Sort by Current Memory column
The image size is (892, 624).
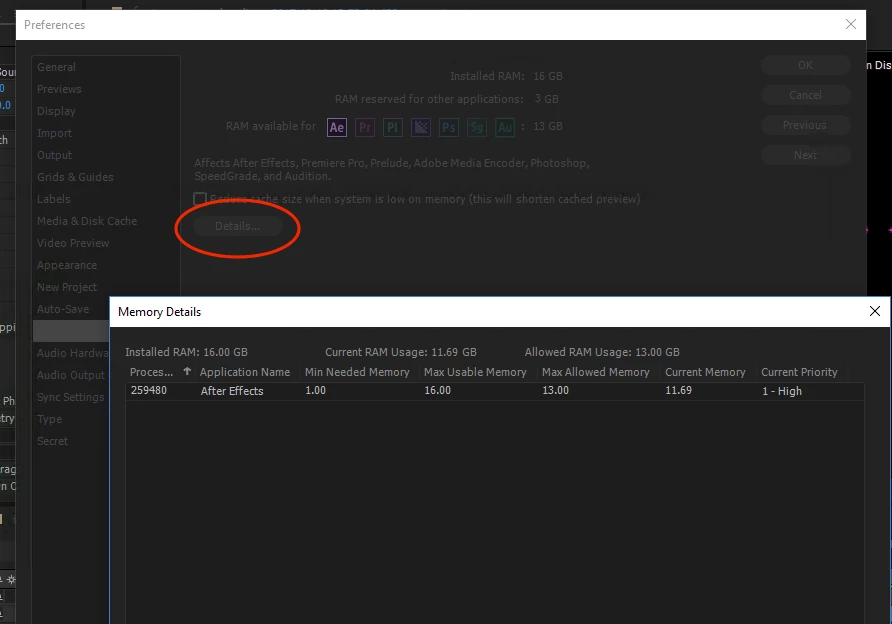coord(705,372)
